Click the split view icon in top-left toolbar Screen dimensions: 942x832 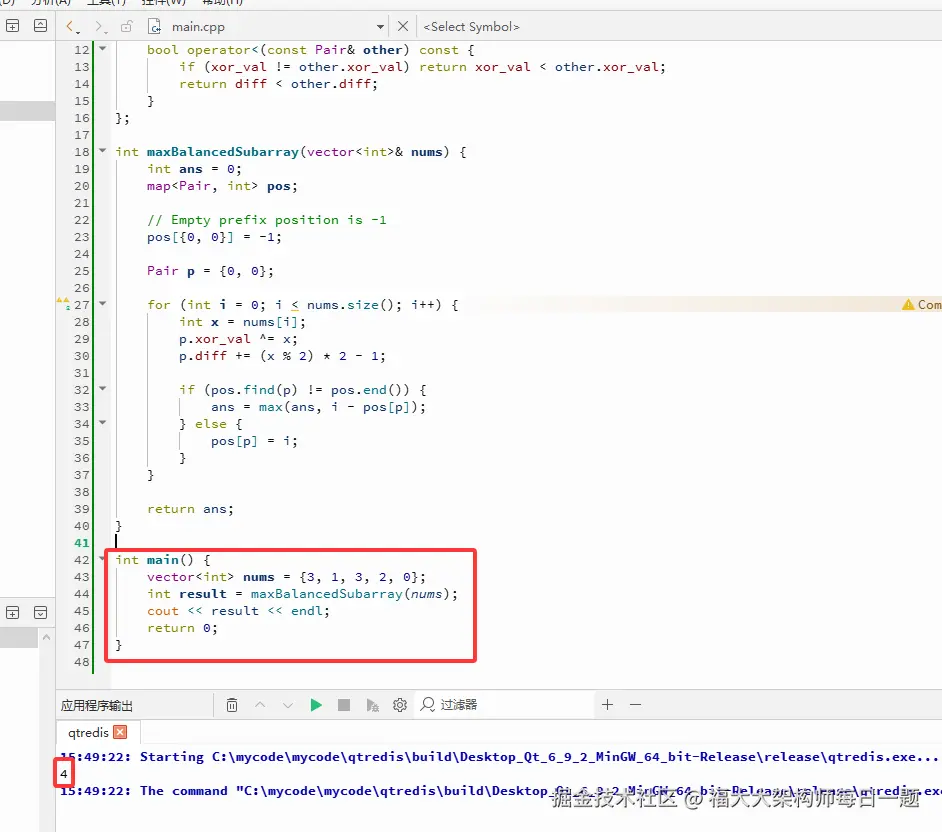(x=13, y=26)
